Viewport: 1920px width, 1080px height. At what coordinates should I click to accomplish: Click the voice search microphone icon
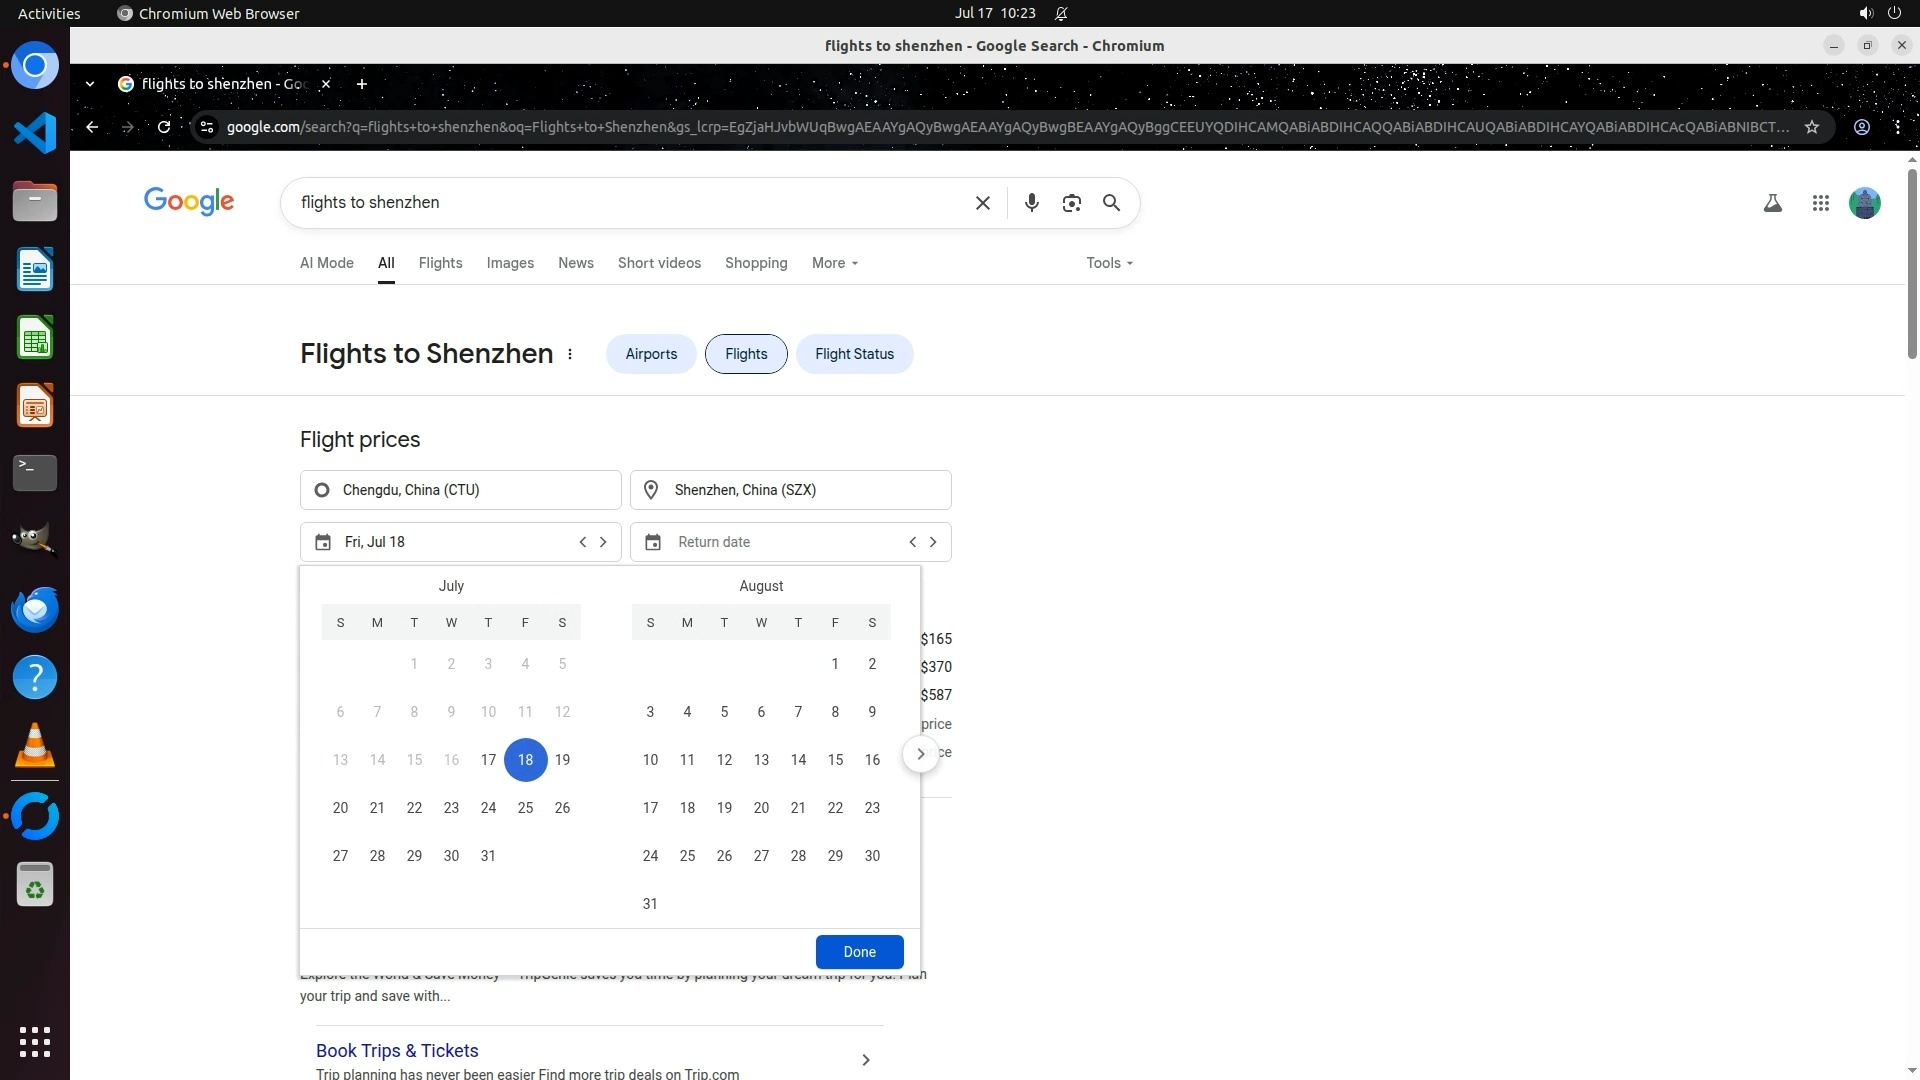click(1031, 203)
